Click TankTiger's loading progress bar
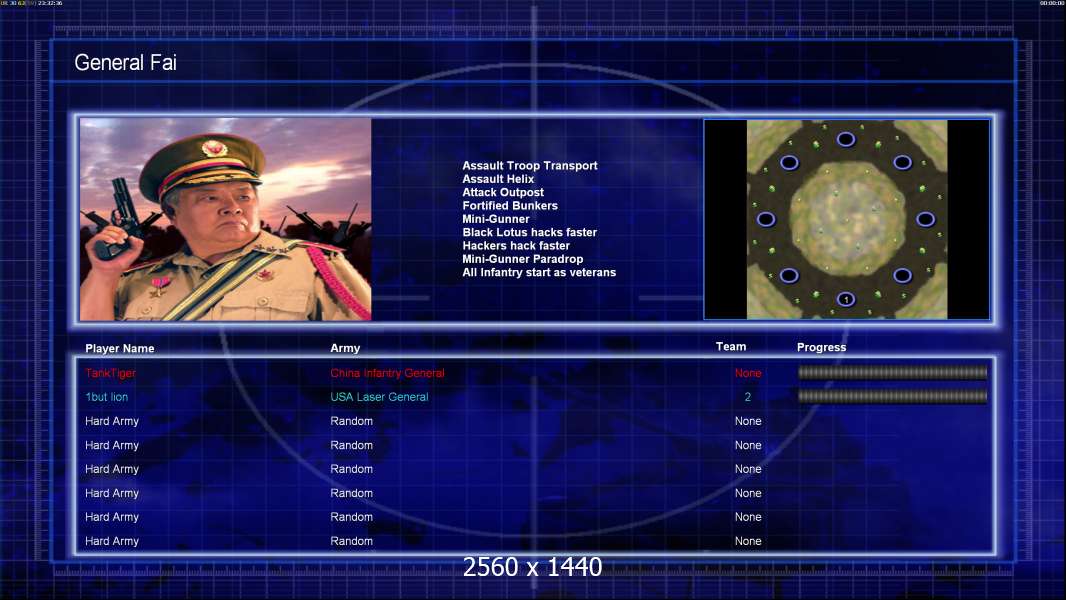Image resolution: width=1066 pixels, height=600 pixels. tap(892, 372)
